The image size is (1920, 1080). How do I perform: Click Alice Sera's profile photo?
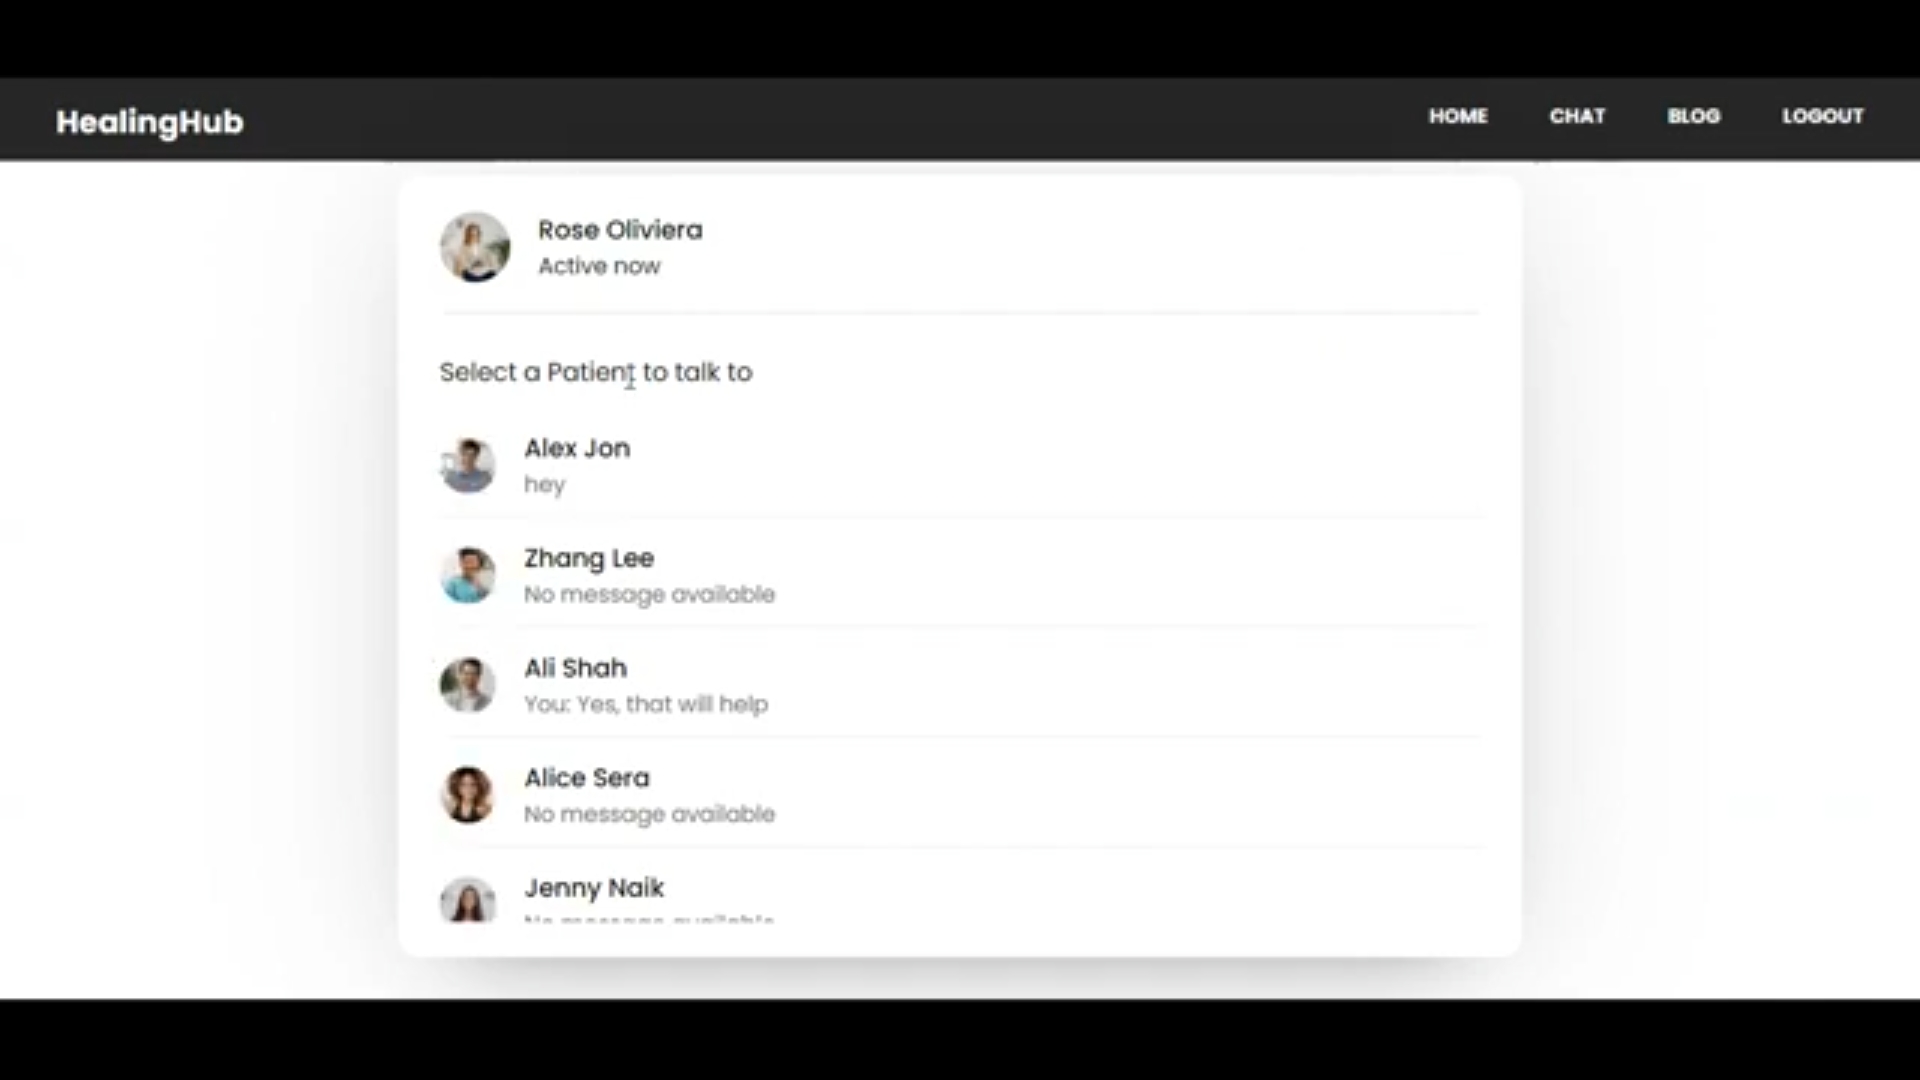(468, 795)
